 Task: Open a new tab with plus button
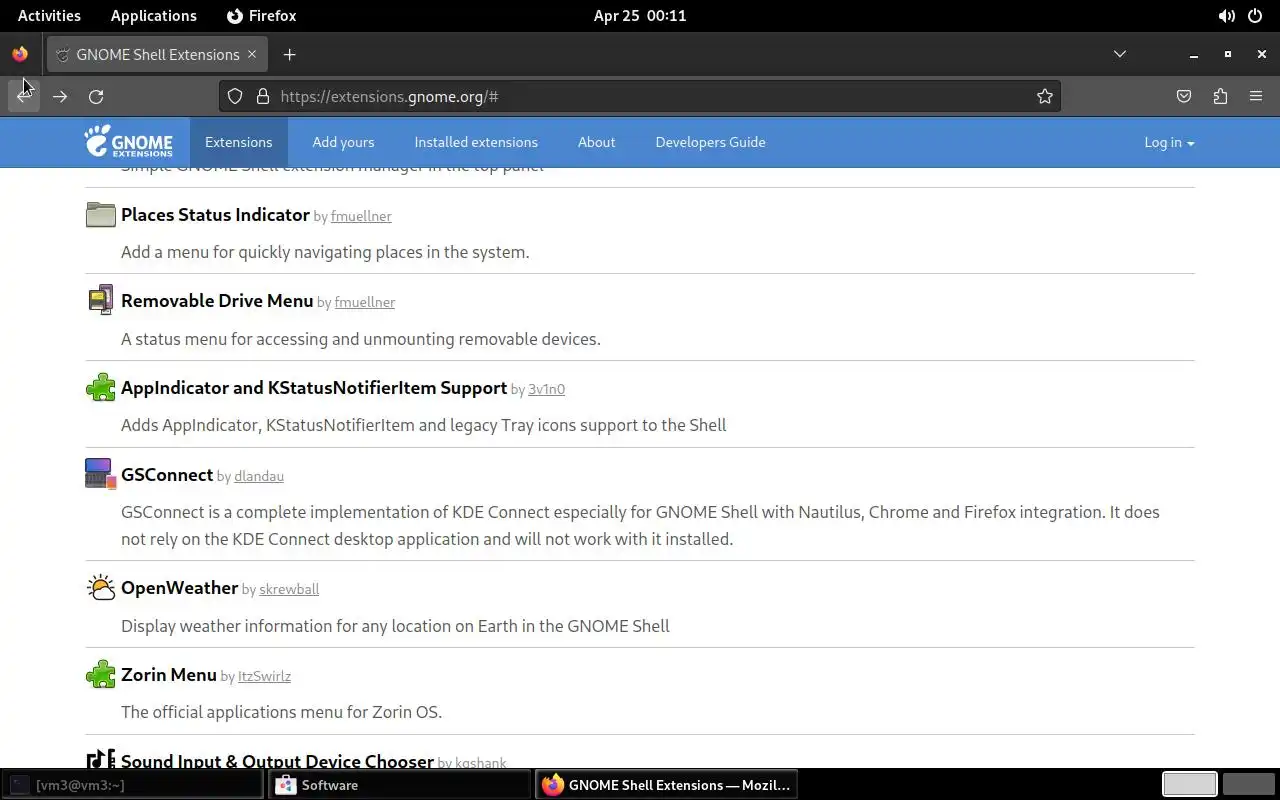click(x=289, y=54)
